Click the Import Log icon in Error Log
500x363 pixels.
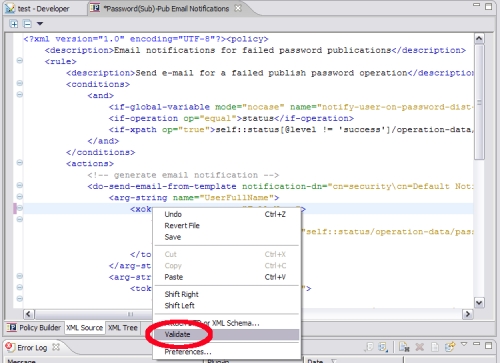(x=383, y=347)
